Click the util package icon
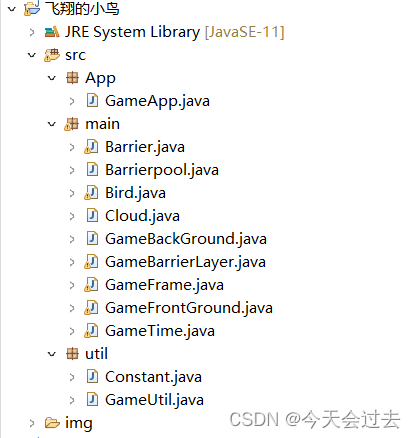The height and width of the screenshot is (438, 416). pyautogui.click(x=72, y=354)
